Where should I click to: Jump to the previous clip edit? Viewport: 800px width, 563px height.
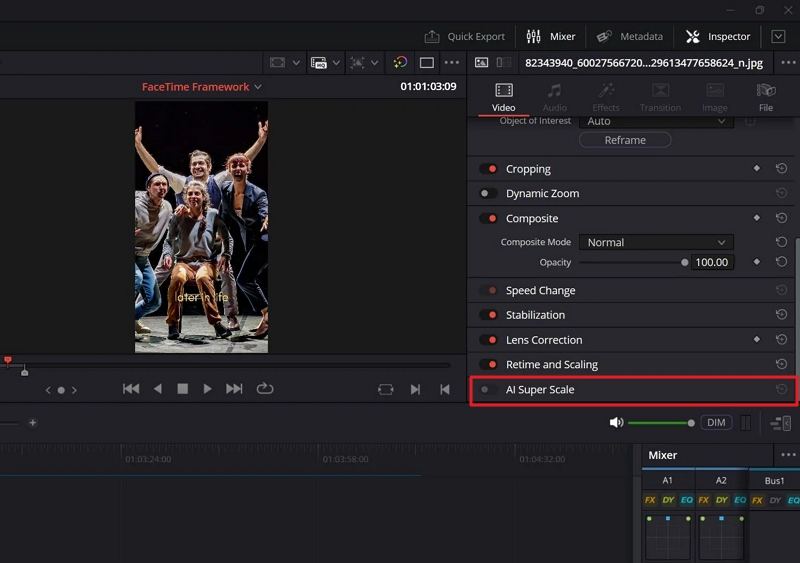[444, 389]
